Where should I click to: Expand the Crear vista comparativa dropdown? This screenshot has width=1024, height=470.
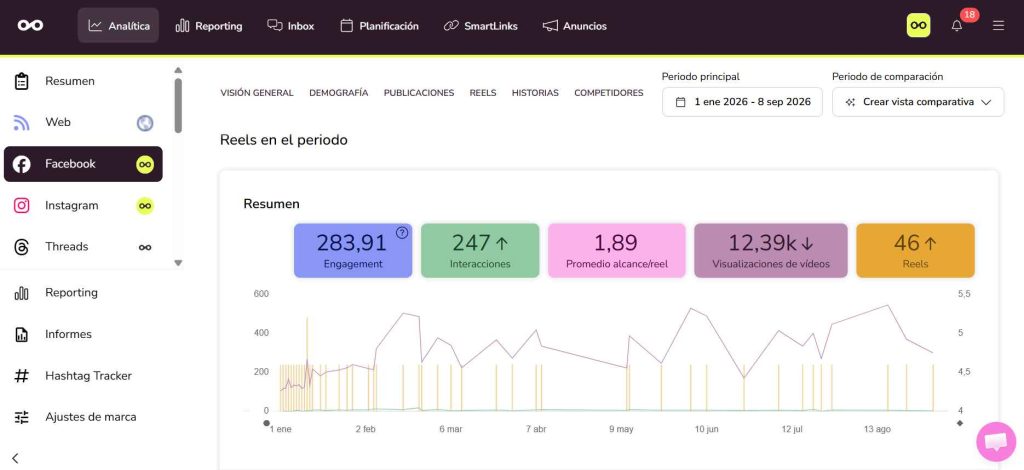(x=918, y=102)
